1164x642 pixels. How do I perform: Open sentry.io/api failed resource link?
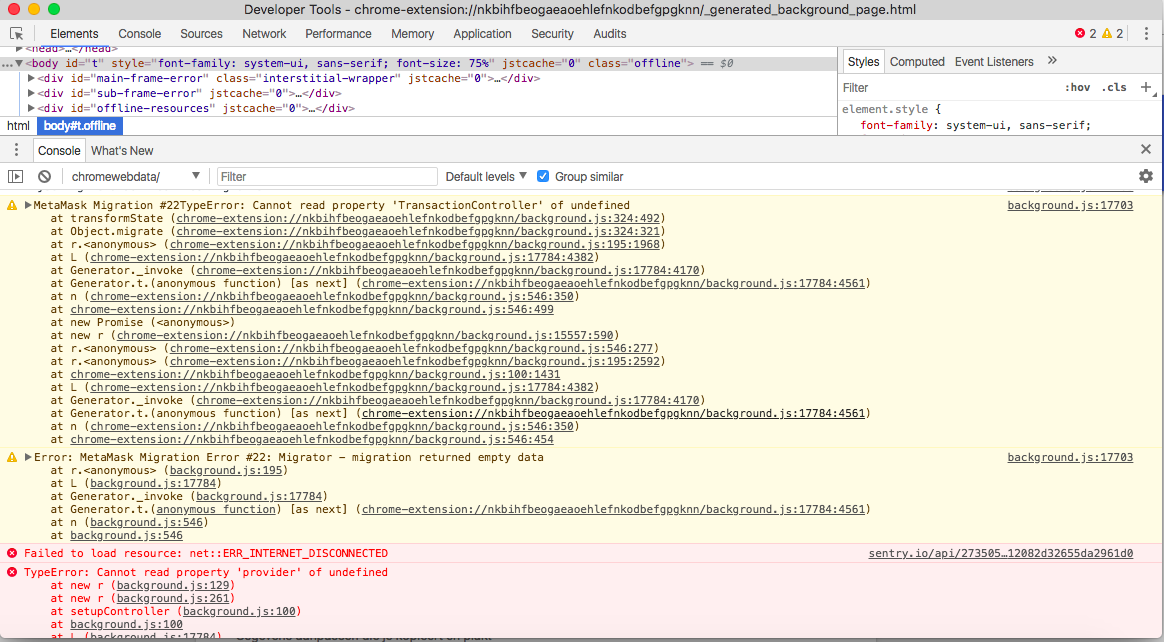click(x=1001, y=553)
